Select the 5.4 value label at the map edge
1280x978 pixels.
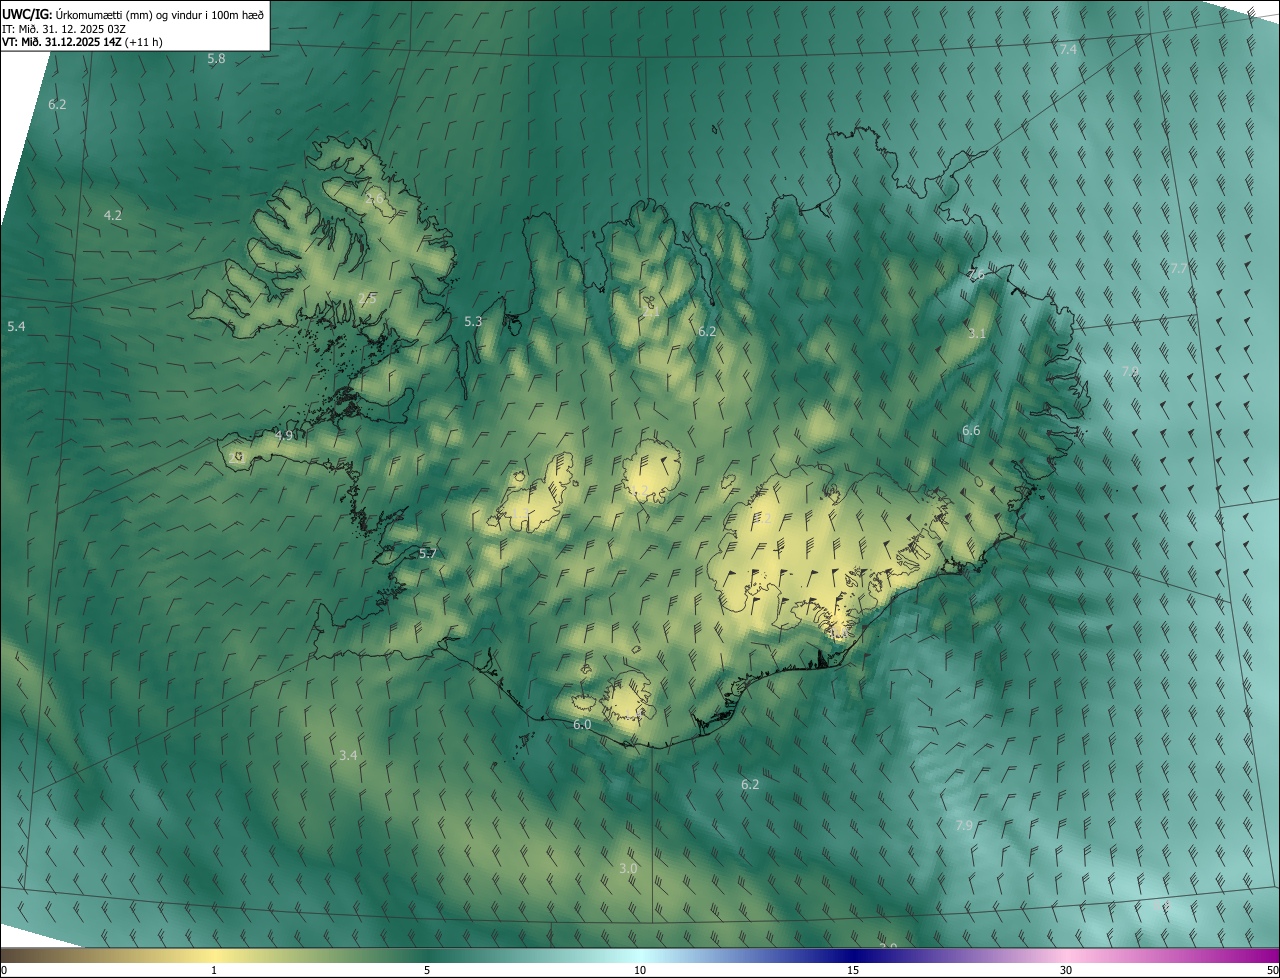[x=16, y=327]
